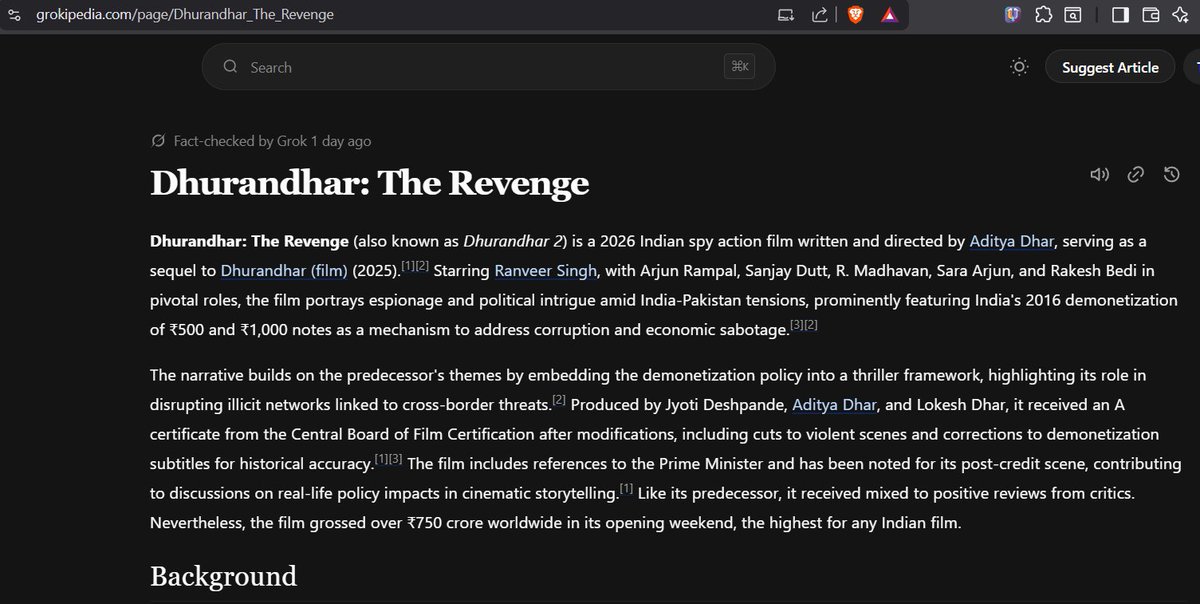Click the grokipedia.com URL in address bar
The width and height of the screenshot is (1200, 604).
click(x=185, y=14)
